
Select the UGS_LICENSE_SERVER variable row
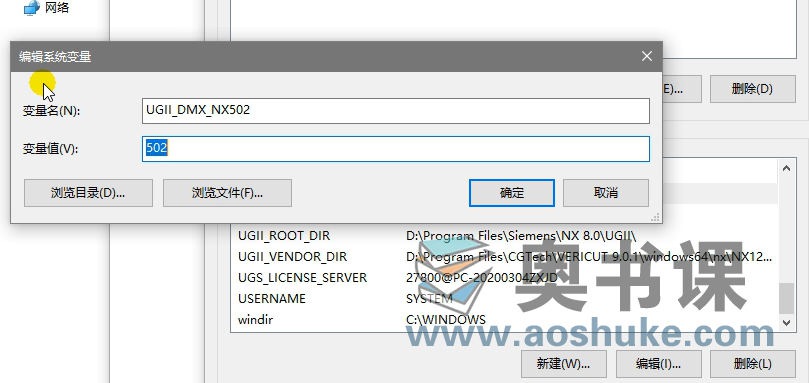click(504, 278)
